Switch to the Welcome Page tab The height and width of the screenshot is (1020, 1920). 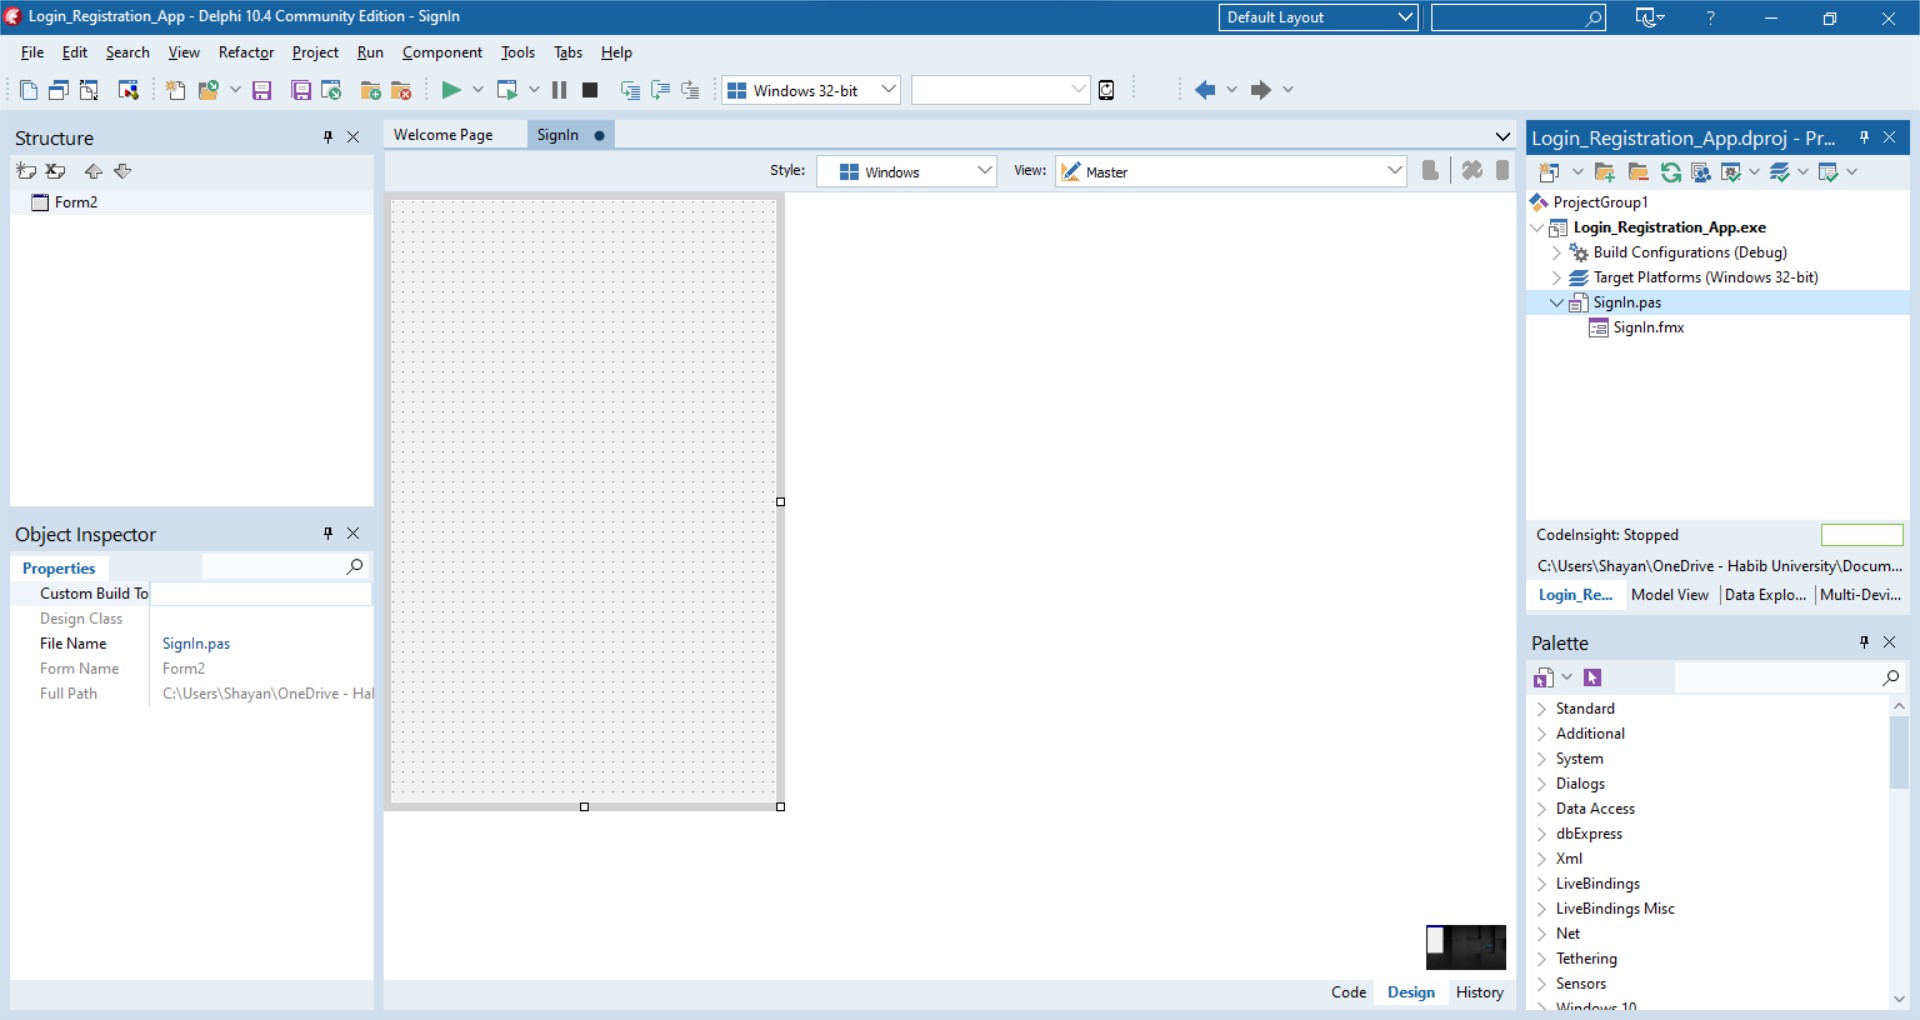click(443, 135)
